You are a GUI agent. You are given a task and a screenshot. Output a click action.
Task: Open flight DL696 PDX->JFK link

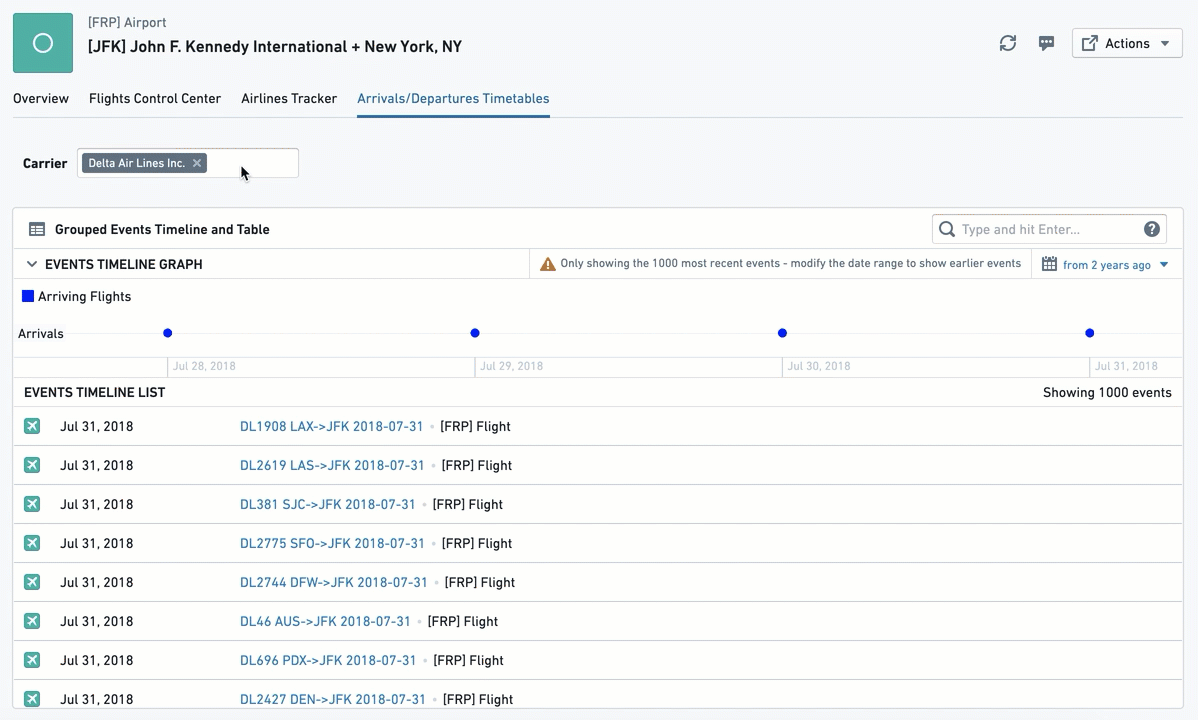click(328, 660)
